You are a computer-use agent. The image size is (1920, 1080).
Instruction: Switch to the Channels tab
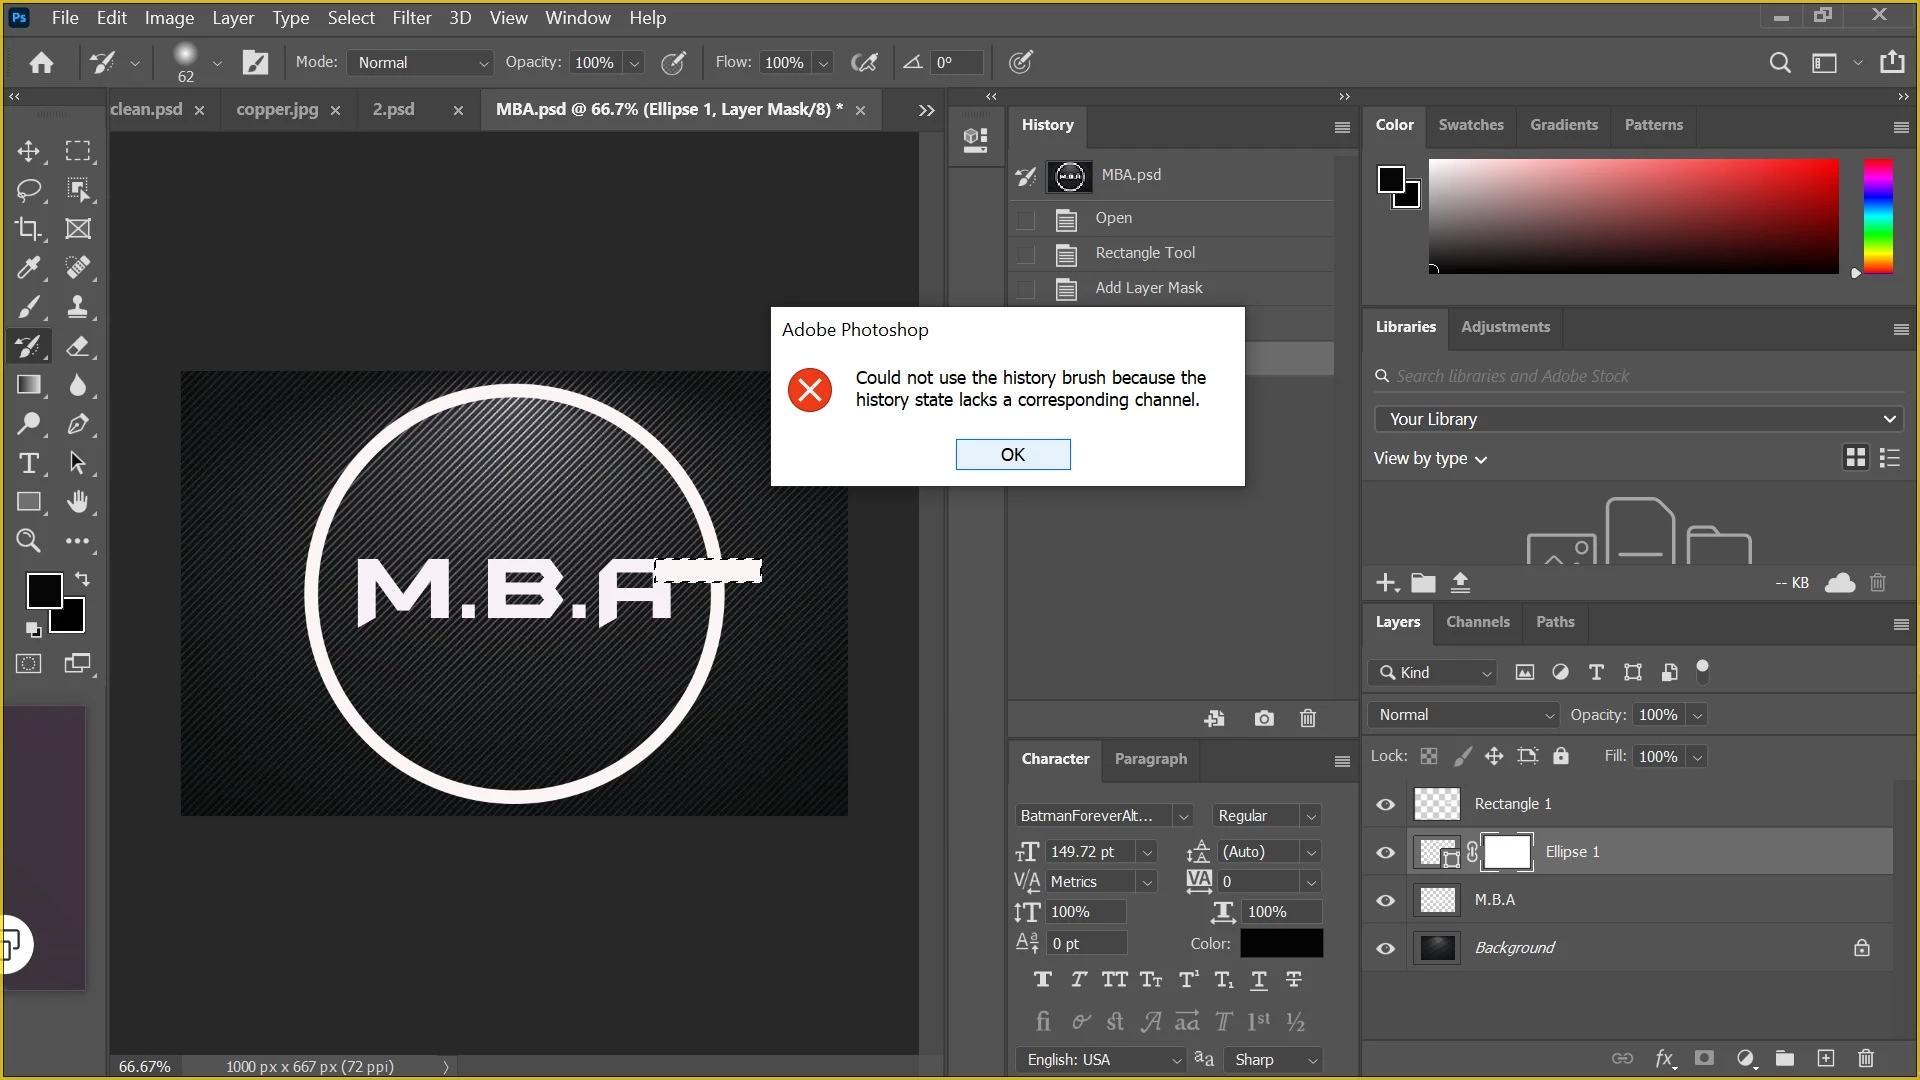(x=1477, y=622)
